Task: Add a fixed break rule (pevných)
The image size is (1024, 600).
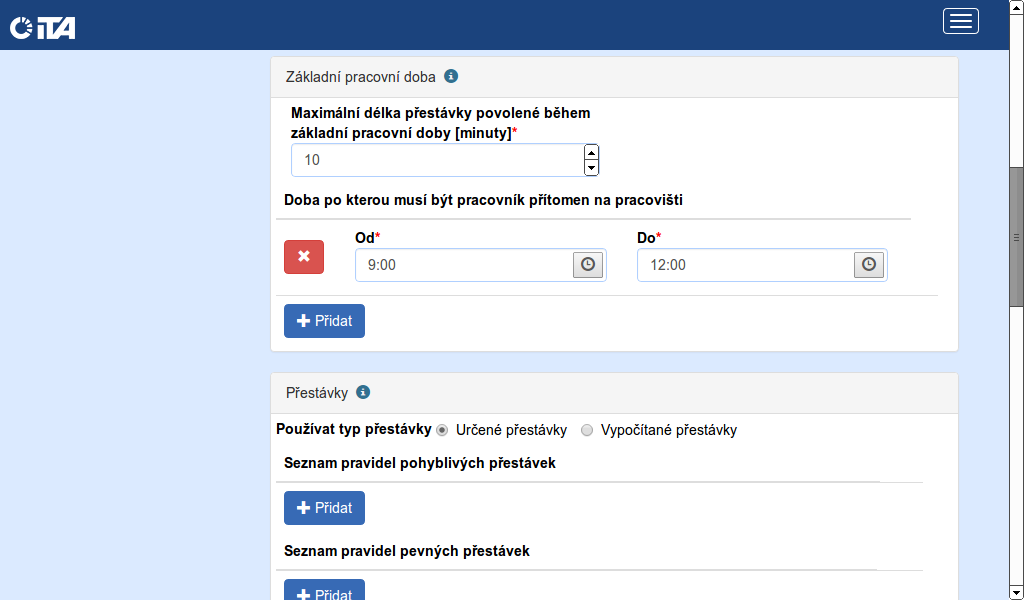Action: (324, 592)
